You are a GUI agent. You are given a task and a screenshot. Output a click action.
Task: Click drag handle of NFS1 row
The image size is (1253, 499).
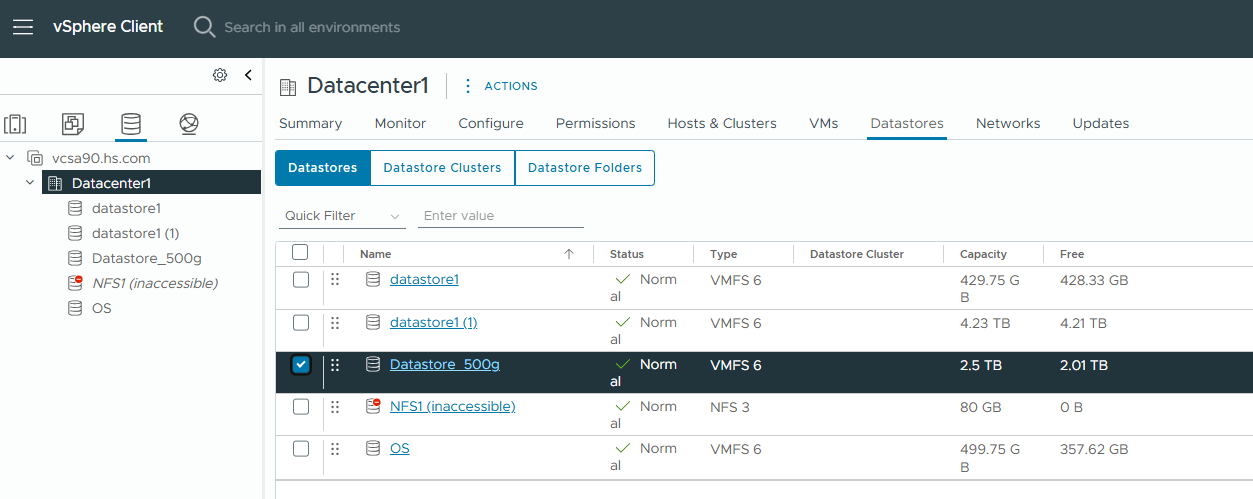(x=335, y=407)
